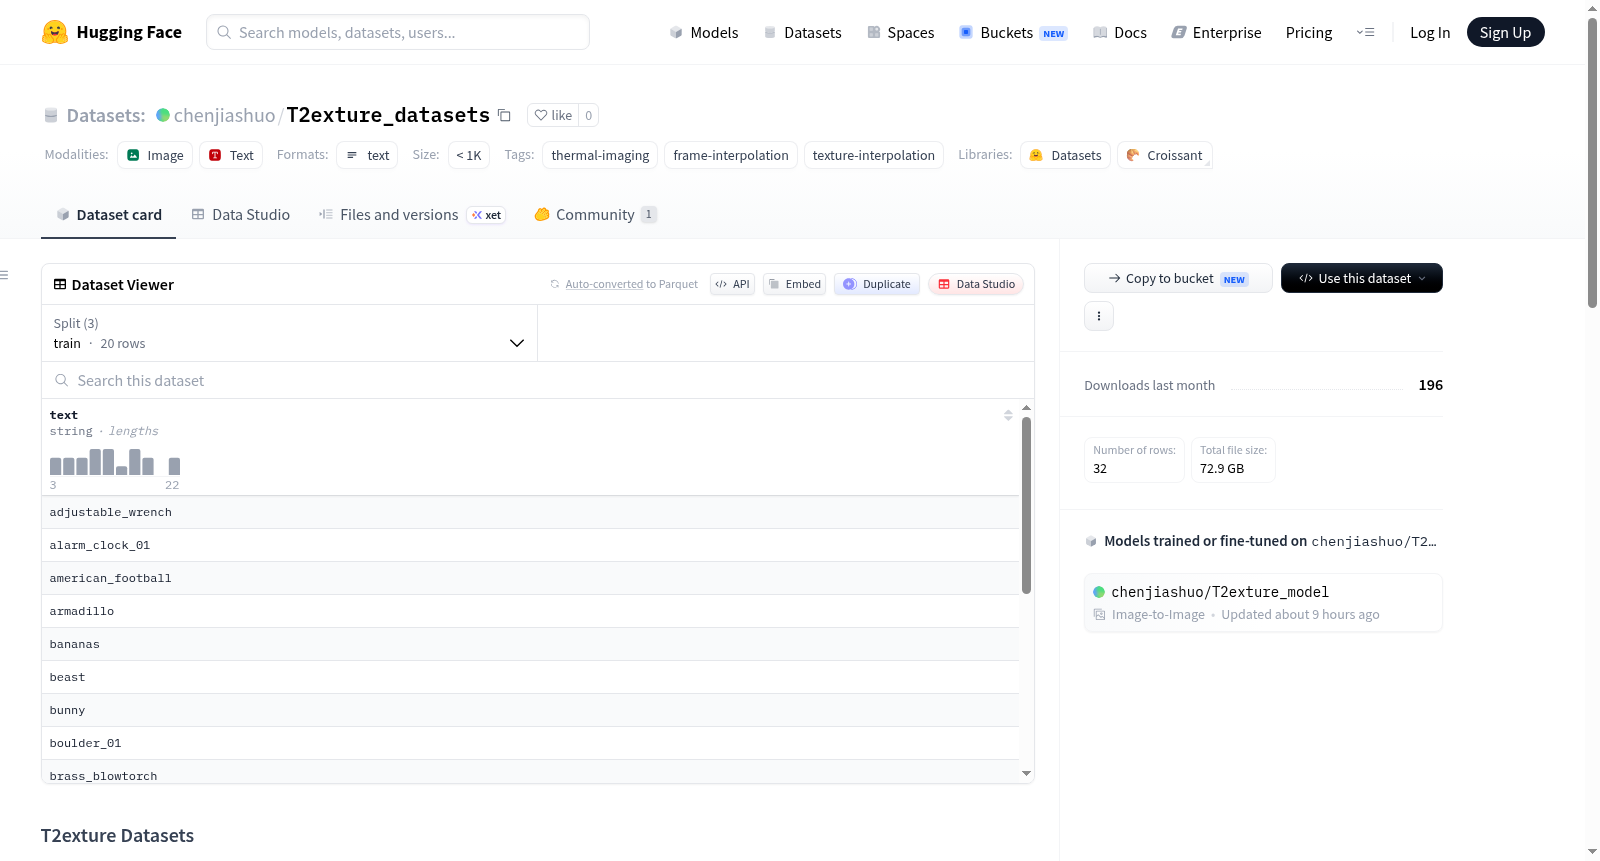Open the Use this dataset dropdown

click(1362, 278)
